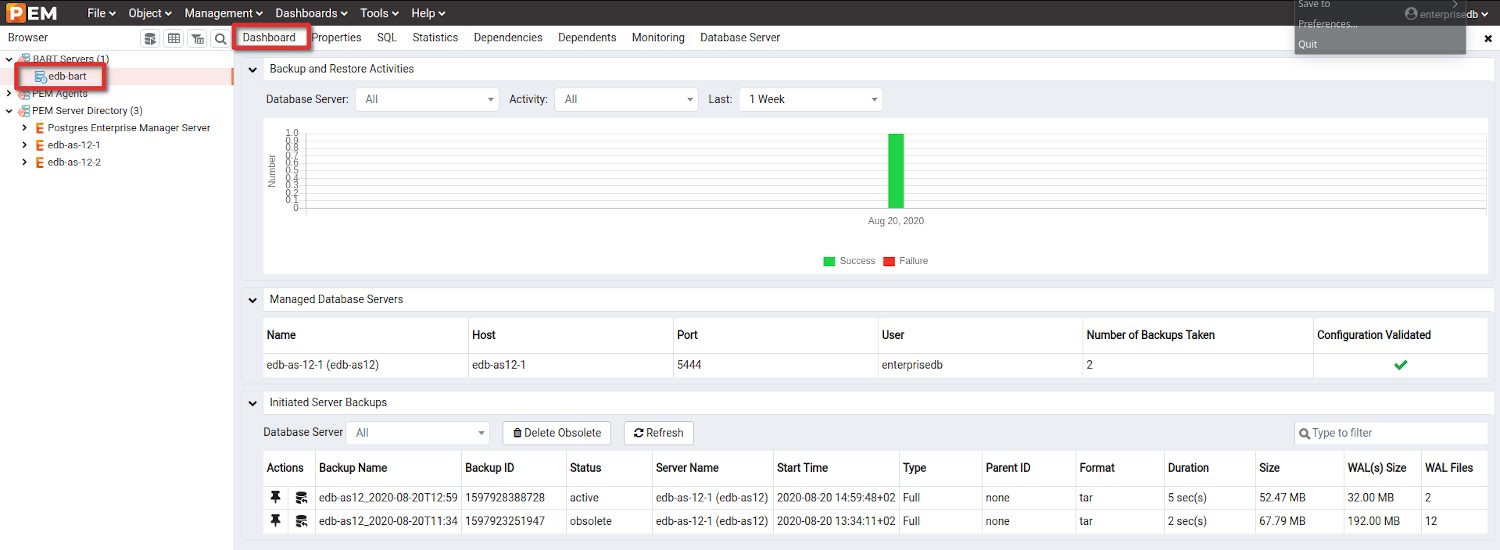Switch to the Database Server tab
The image size is (1500, 550).
coord(740,38)
